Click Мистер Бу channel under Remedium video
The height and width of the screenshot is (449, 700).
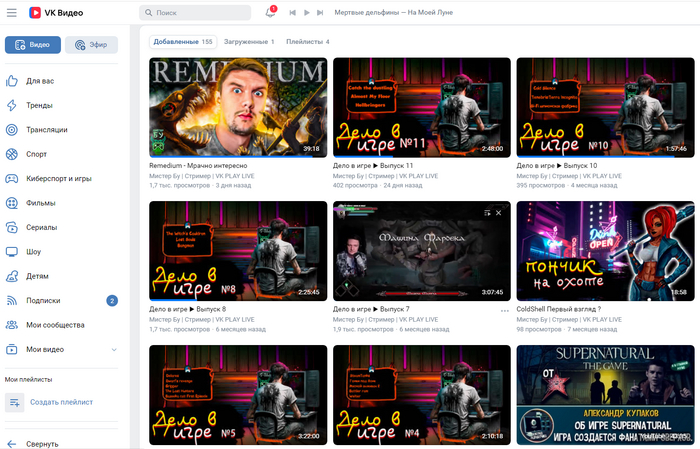click(x=202, y=176)
